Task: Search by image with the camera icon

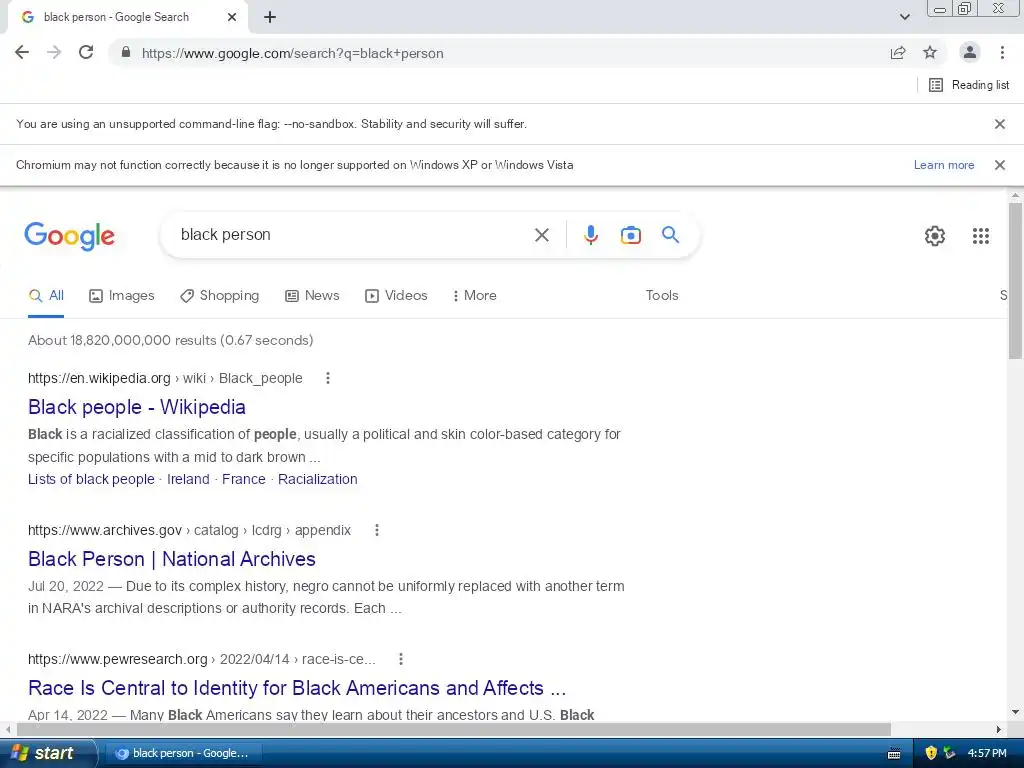Action: [630, 235]
